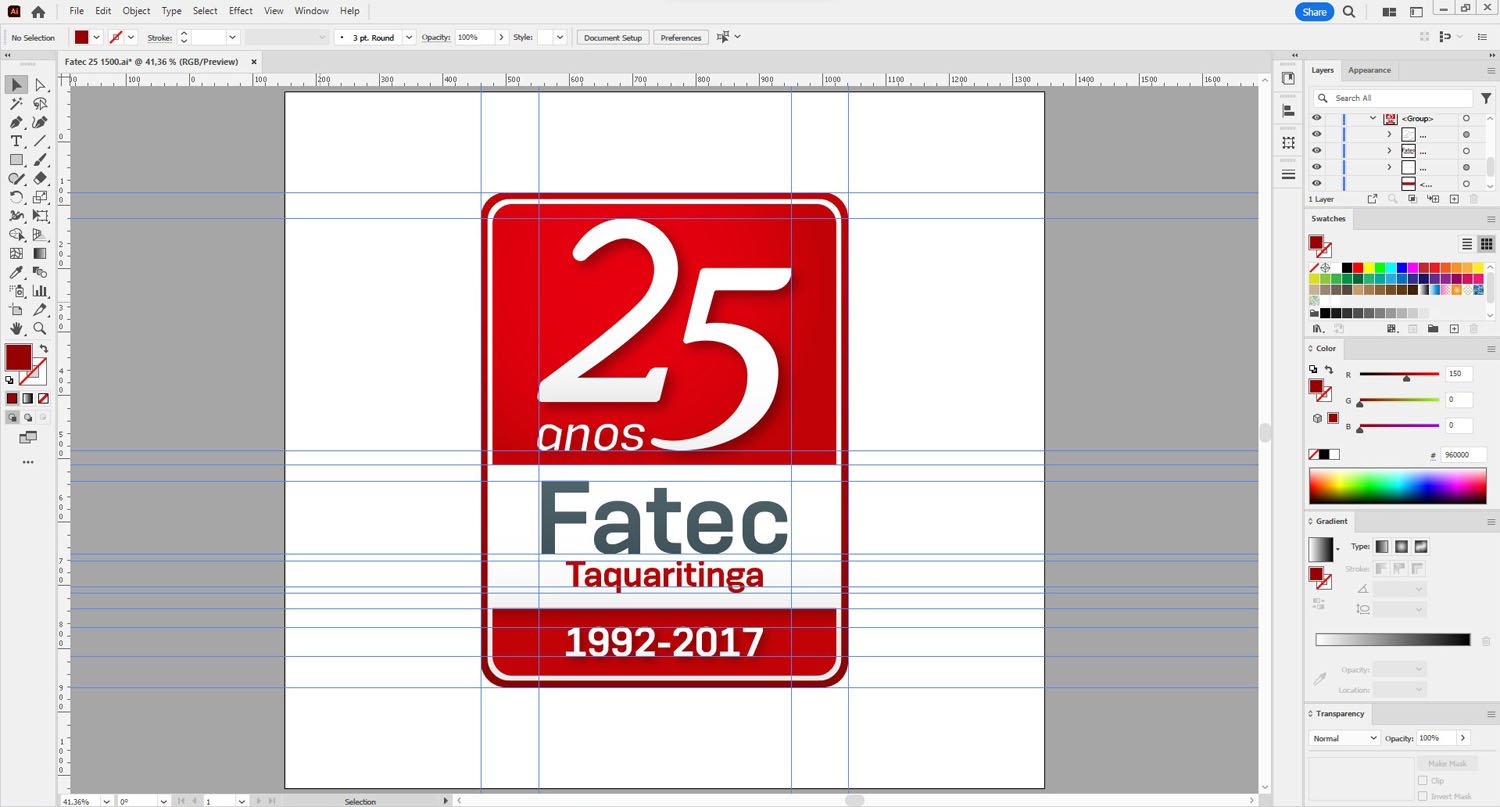1500x807 pixels.
Task: Select the Magic Wand tool
Action: coord(16,104)
